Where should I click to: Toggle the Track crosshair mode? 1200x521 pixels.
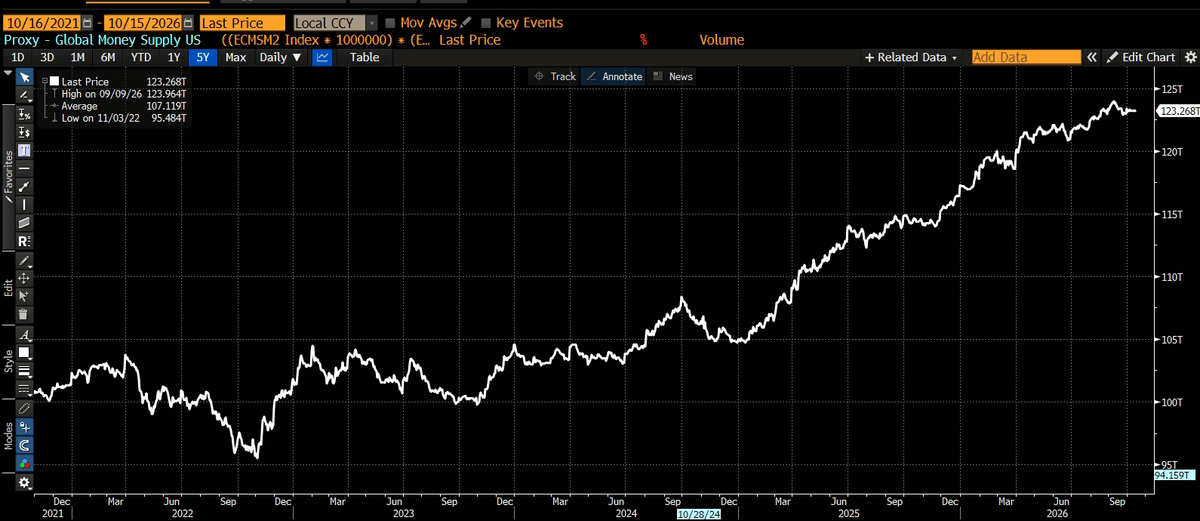tap(555, 76)
